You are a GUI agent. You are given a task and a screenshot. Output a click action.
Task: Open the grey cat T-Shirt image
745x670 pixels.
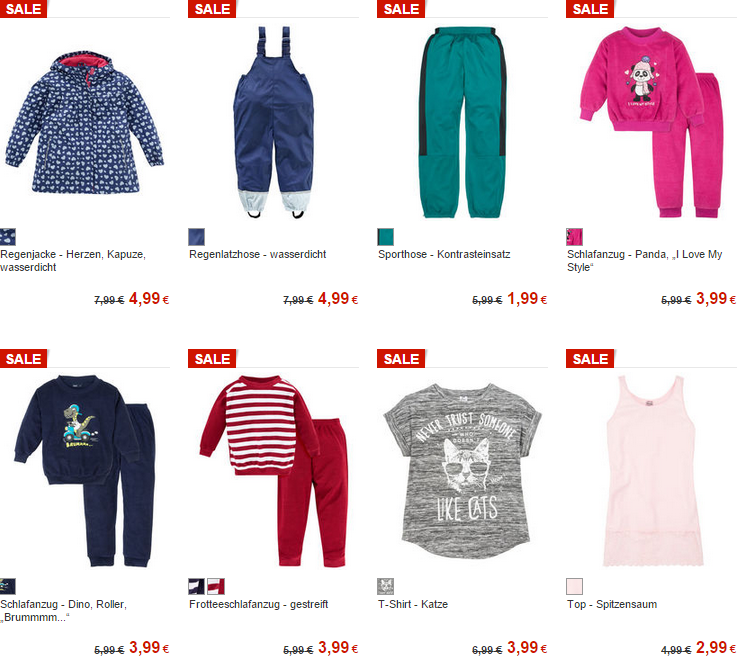point(462,471)
